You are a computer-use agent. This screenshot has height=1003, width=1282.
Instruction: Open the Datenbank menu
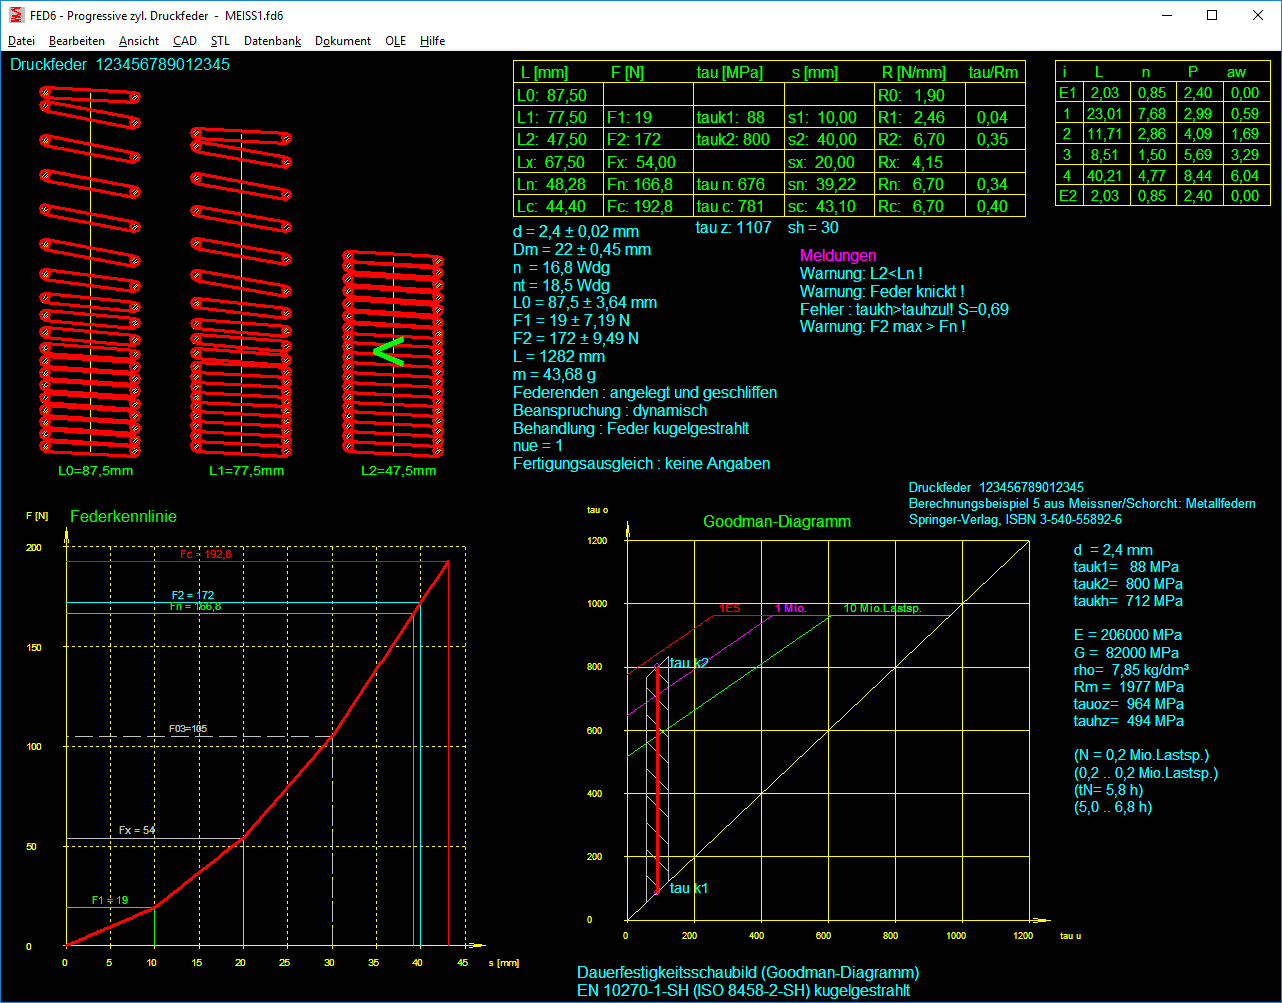[x=272, y=41]
